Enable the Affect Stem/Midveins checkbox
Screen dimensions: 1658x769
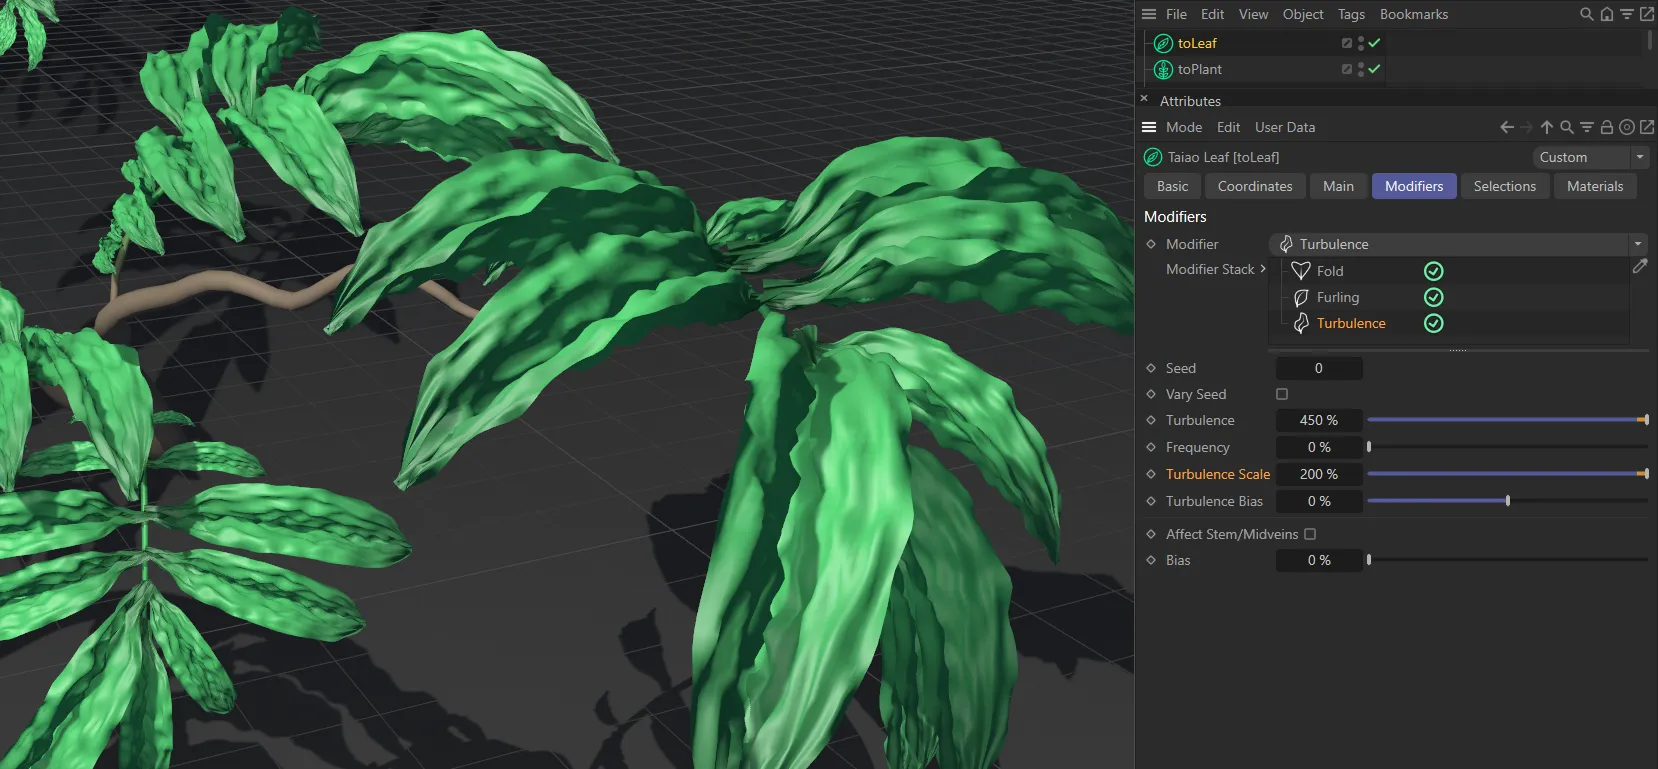point(1310,534)
